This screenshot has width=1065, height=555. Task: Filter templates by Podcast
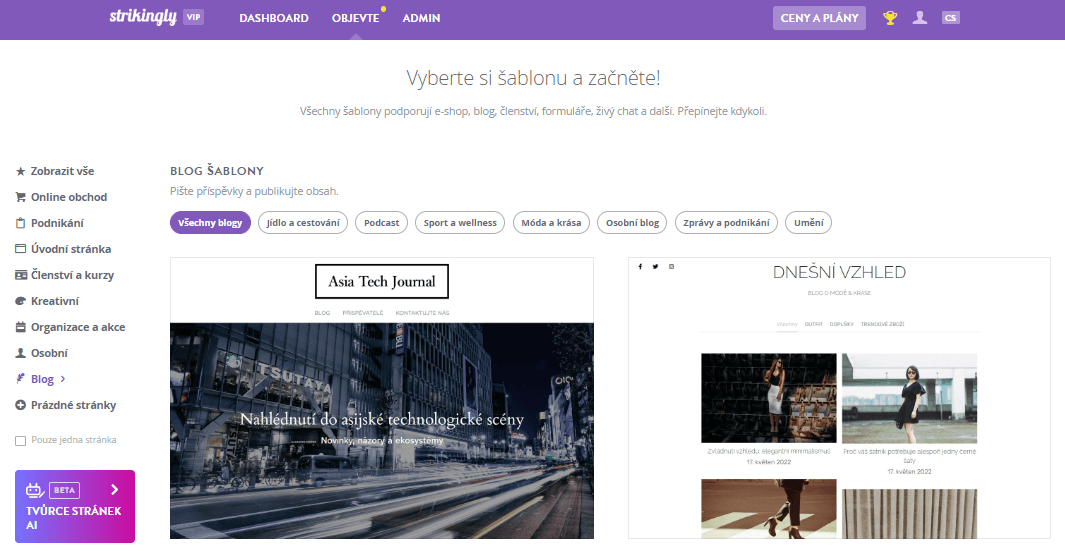[382, 223]
